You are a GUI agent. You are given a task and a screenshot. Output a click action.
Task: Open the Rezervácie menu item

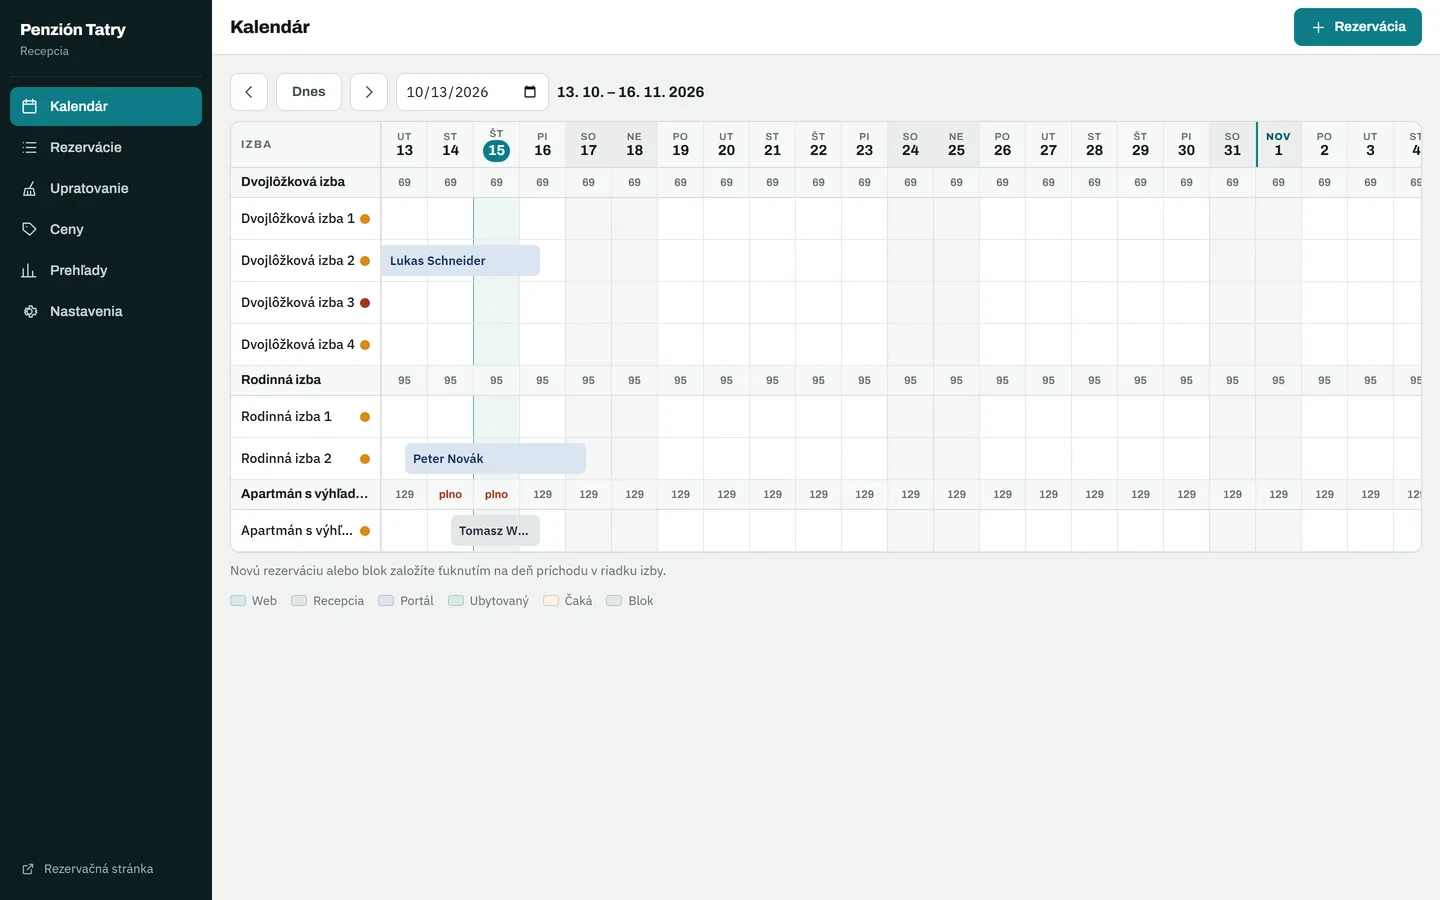tap(106, 147)
